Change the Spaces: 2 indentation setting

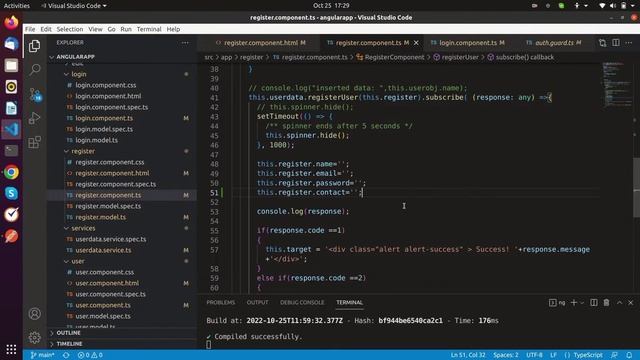pos(506,355)
